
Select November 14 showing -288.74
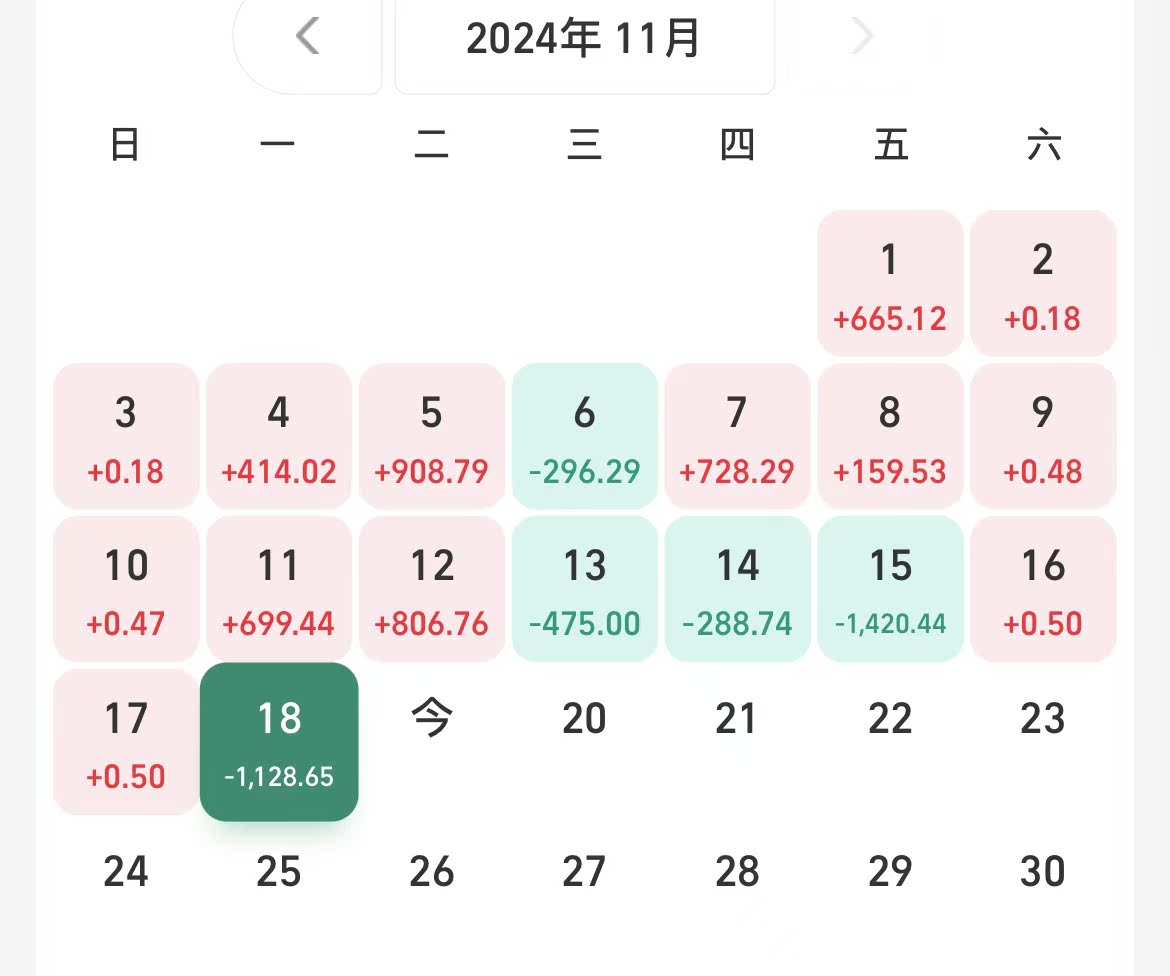(x=737, y=588)
